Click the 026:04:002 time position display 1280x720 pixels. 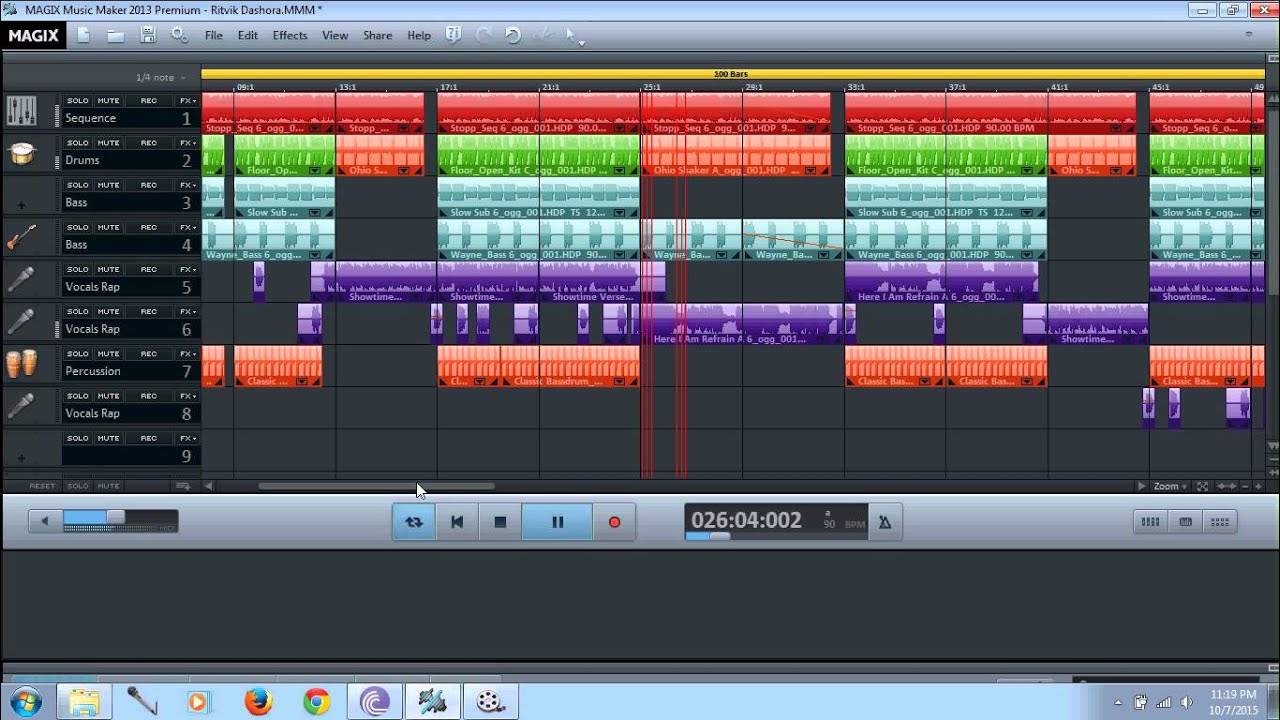(x=747, y=520)
